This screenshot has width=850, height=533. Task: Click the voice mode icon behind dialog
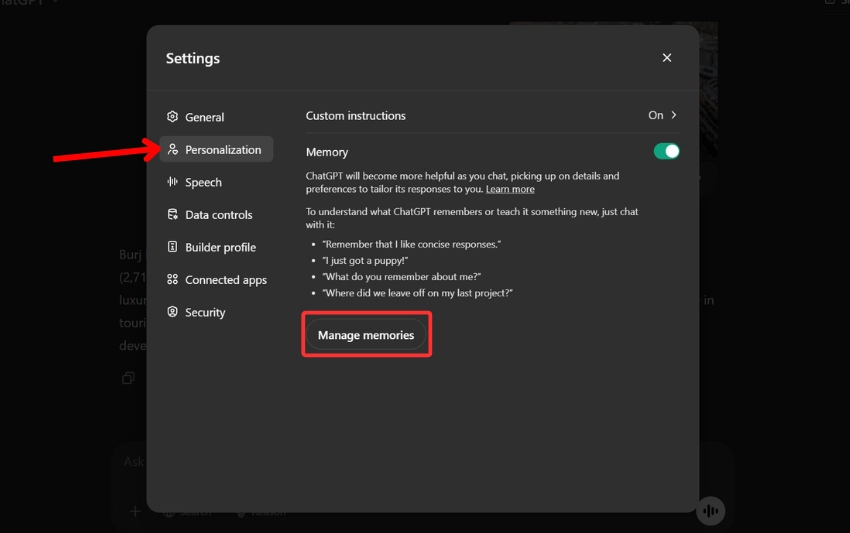(710, 511)
